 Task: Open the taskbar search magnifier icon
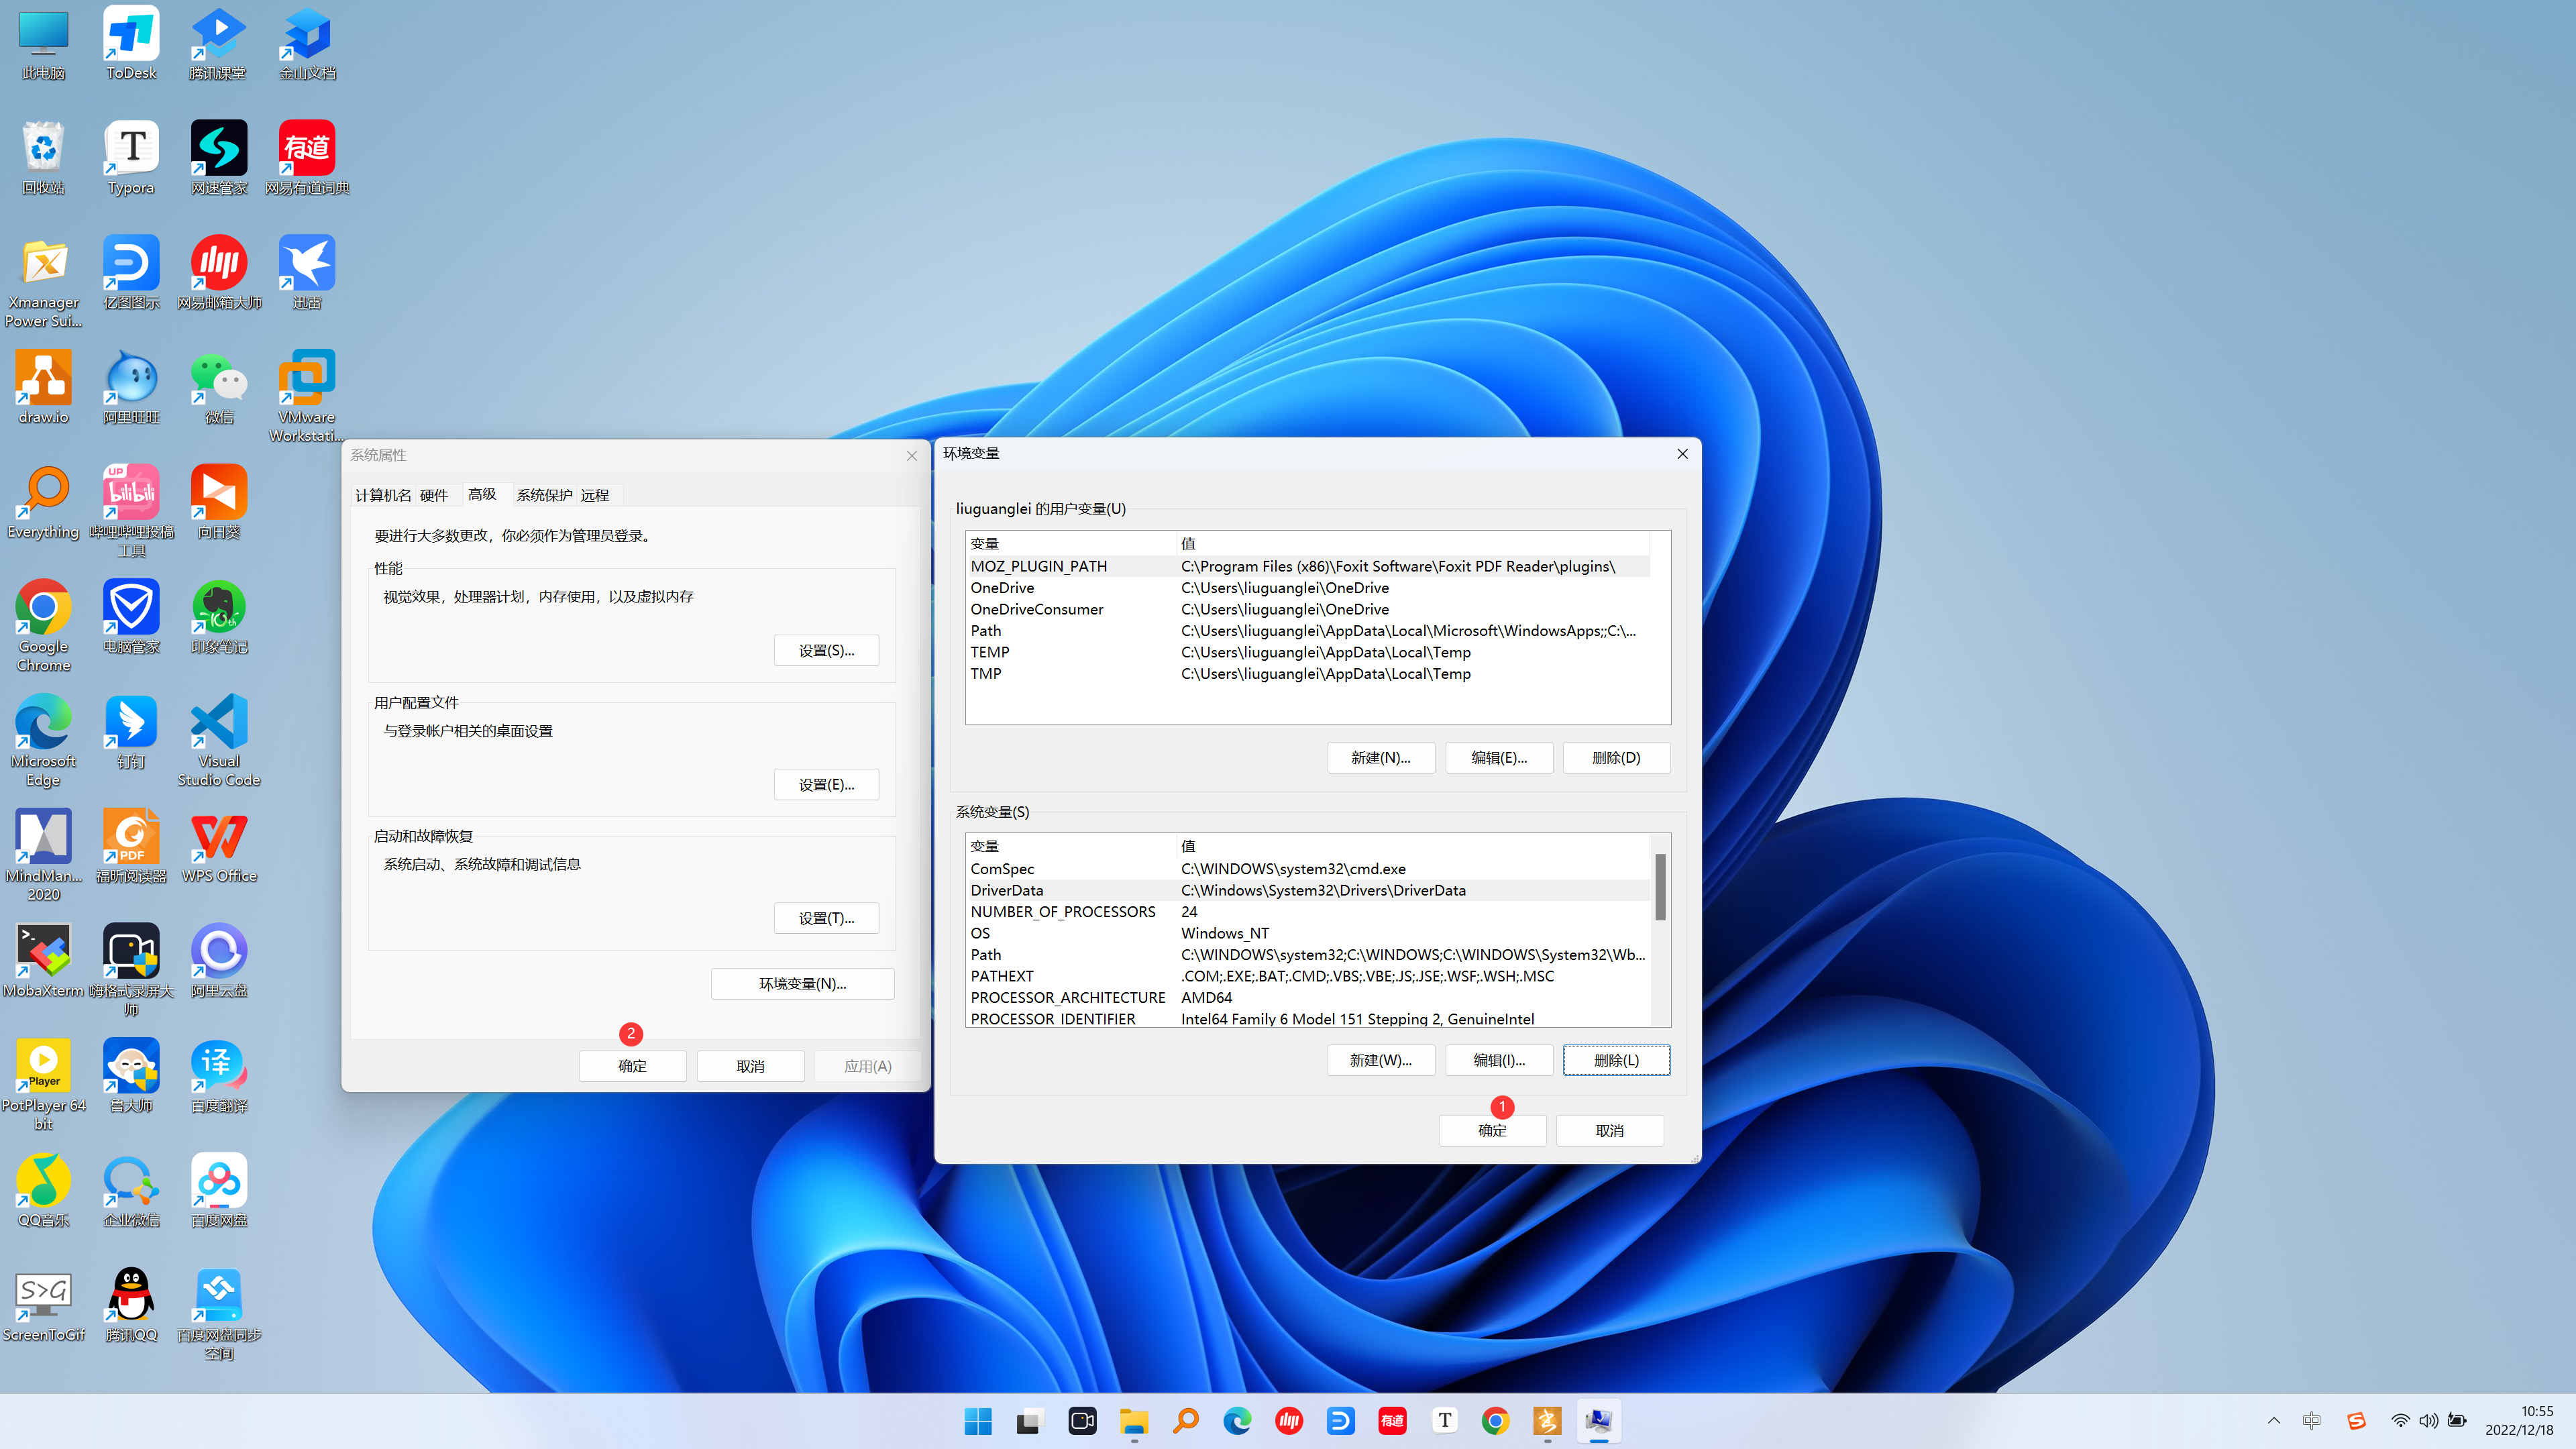(x=1185, y=1421)
